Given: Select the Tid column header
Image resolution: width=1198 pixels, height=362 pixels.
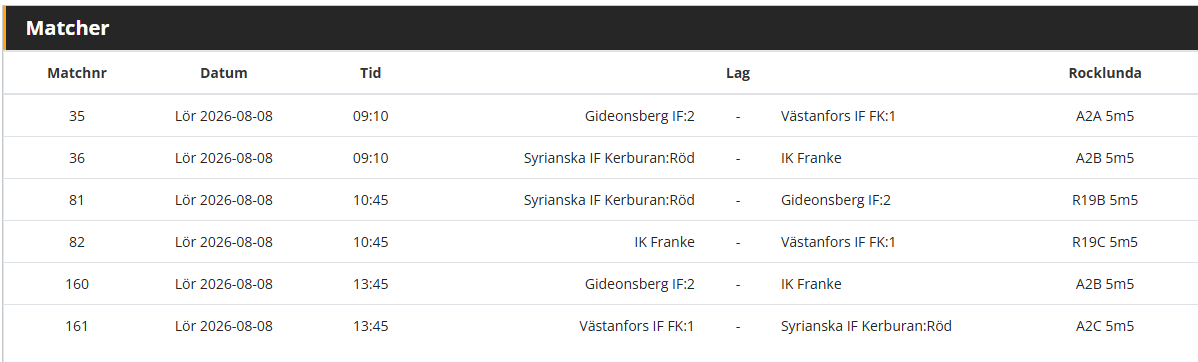Looking at the screenshot, I should [x=371, y=73].
